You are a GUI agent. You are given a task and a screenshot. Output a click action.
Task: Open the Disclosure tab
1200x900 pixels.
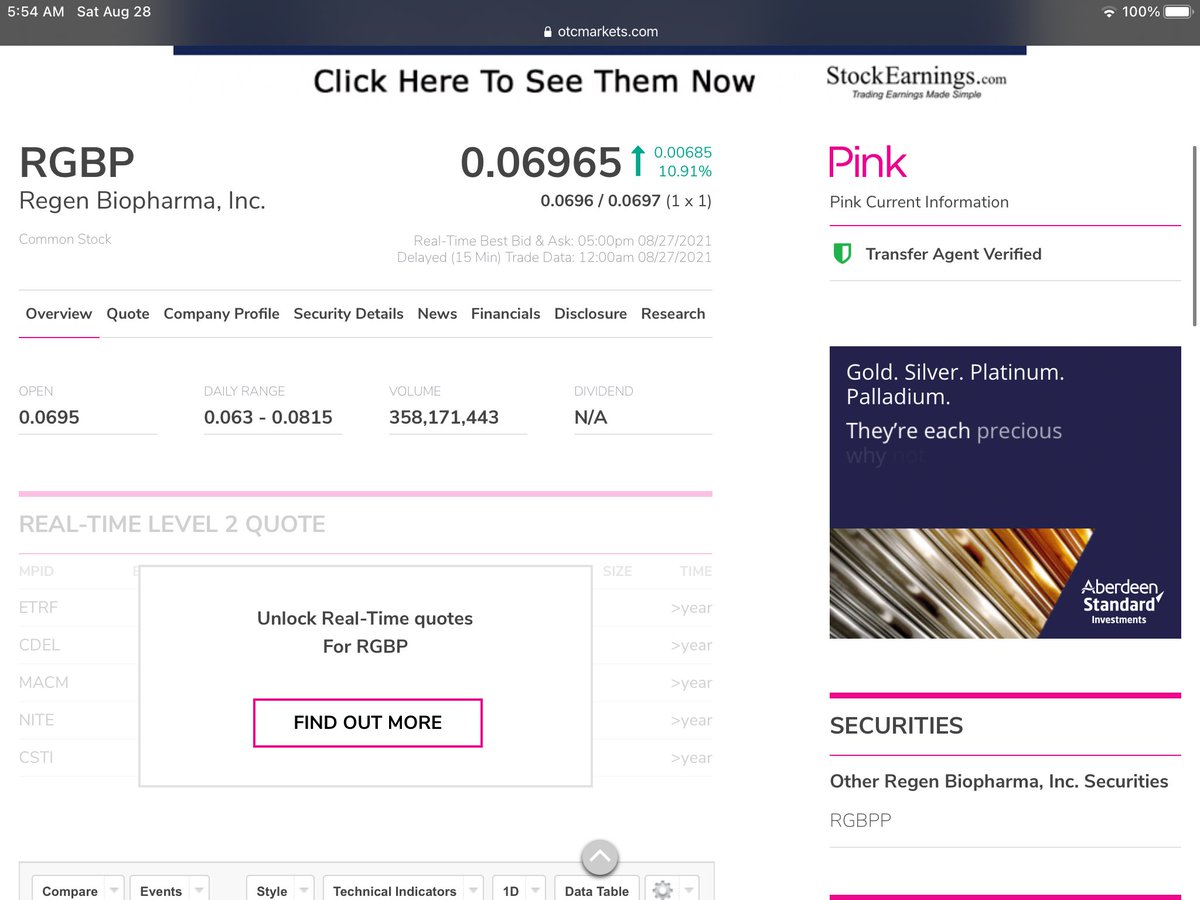pos(590,314)
